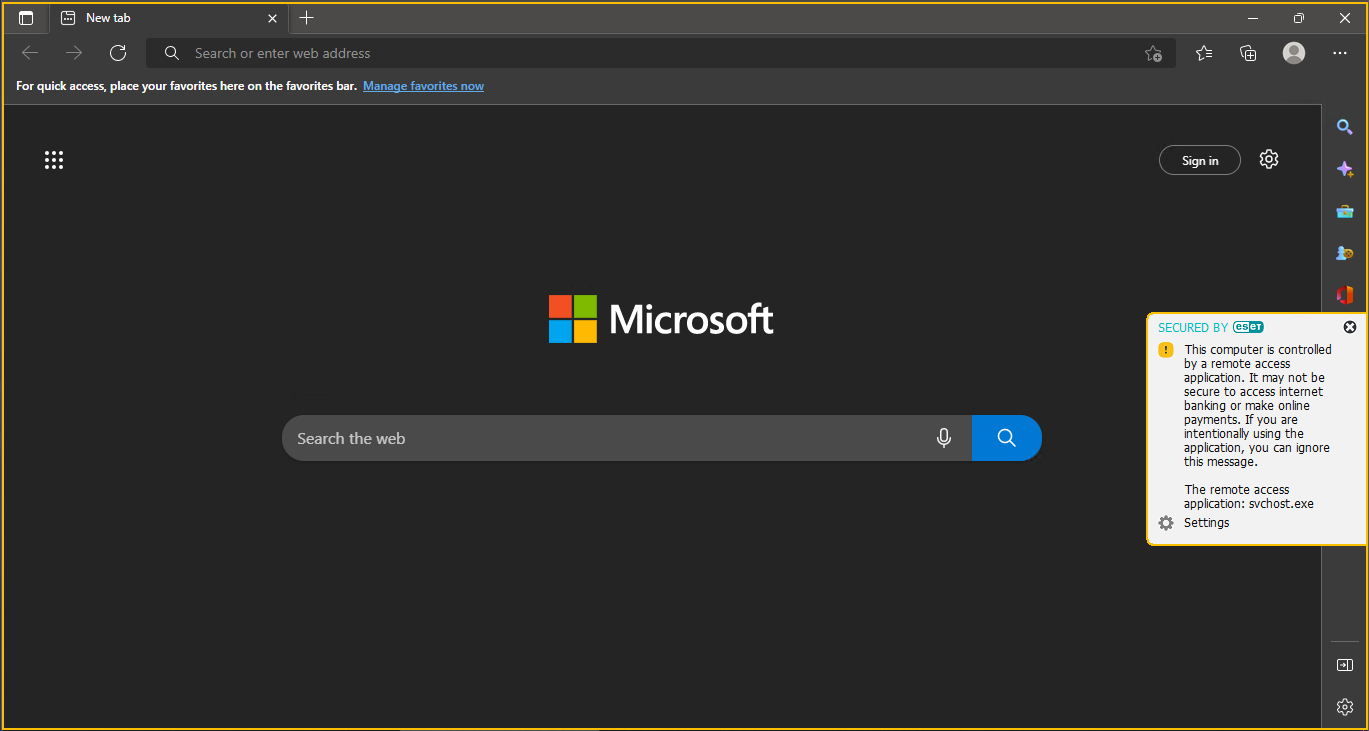Restore down the browser window
This screenshot has height=731, width=1369.
[1299, 18]
